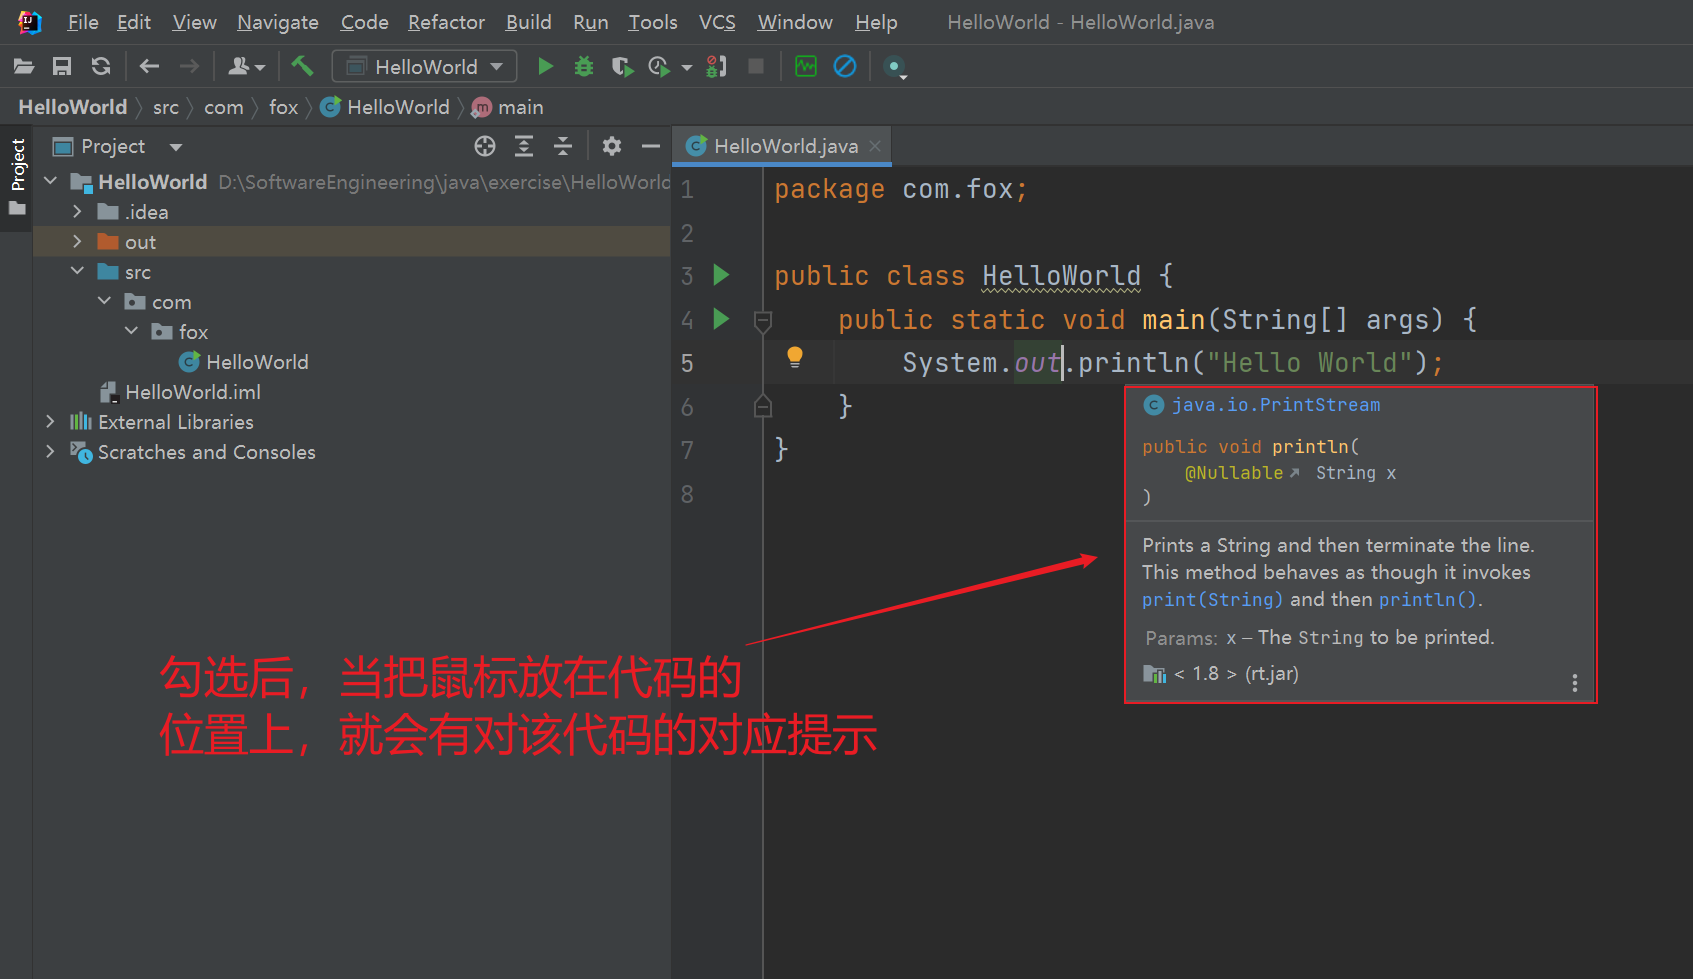Navigate forward with the right arrow
The height and width of the screenshot is (979, 1693).
[x=189, y=67]
